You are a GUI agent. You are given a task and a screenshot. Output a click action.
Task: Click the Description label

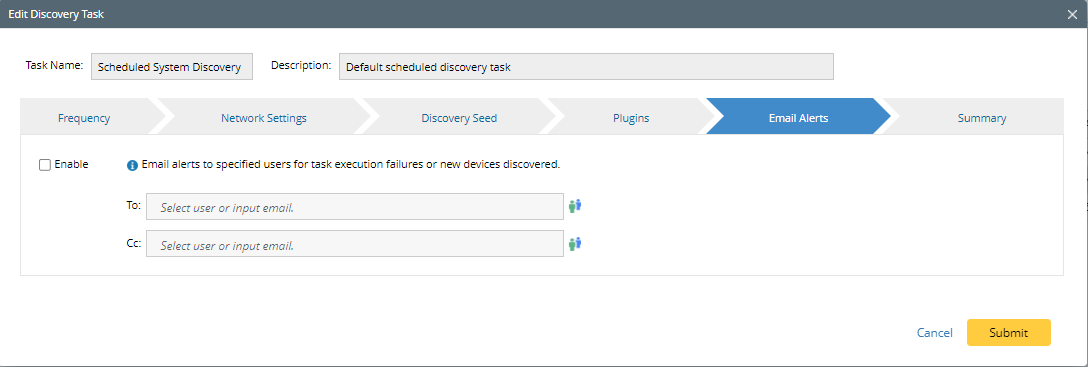301,65
